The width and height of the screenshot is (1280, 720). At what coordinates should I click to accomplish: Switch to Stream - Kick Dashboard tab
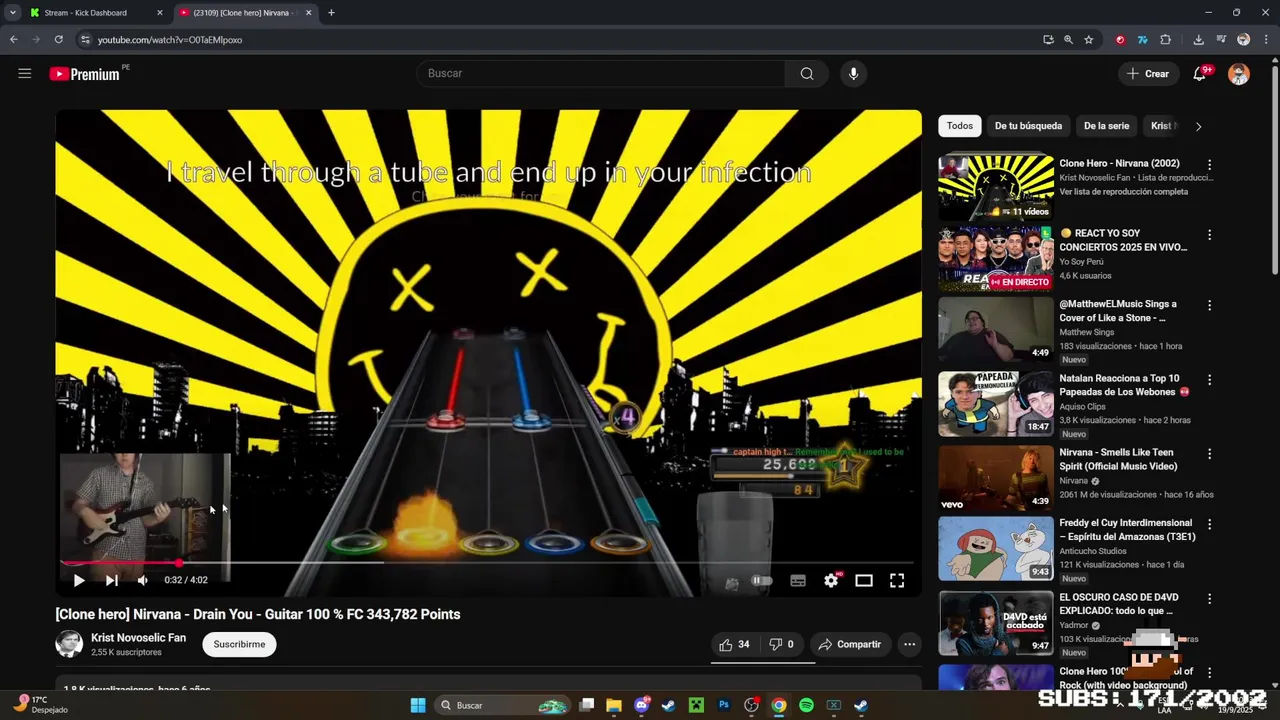coord(96,13)
